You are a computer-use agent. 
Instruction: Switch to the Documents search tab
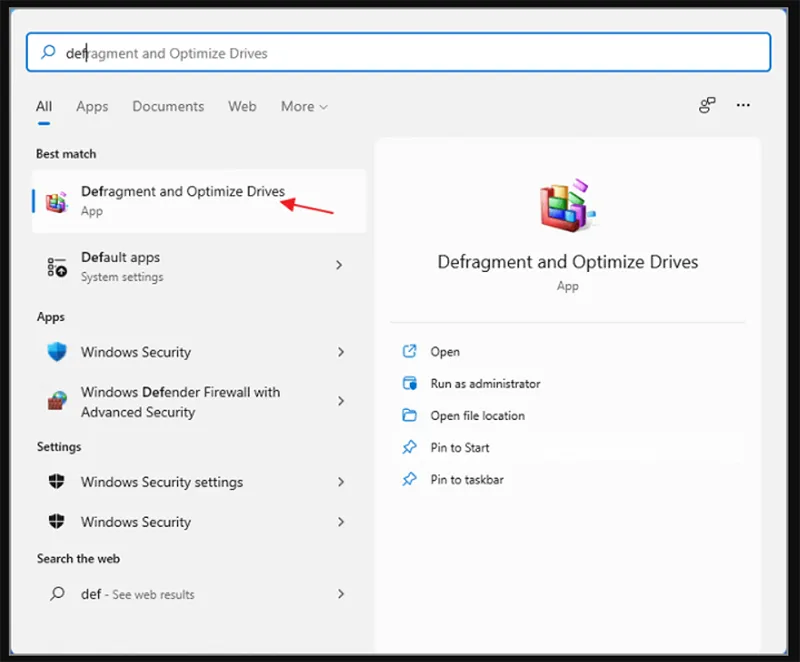168,106
